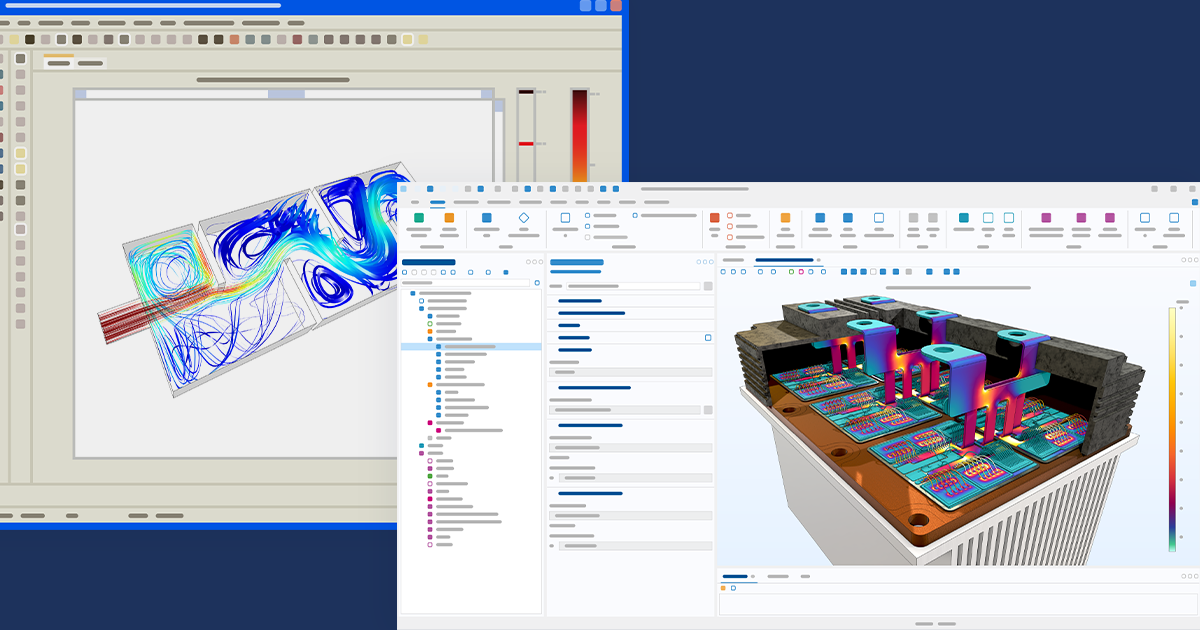Switch to the active underlined ribbon tab
The image size is (1200, 630).
point(438,202)
